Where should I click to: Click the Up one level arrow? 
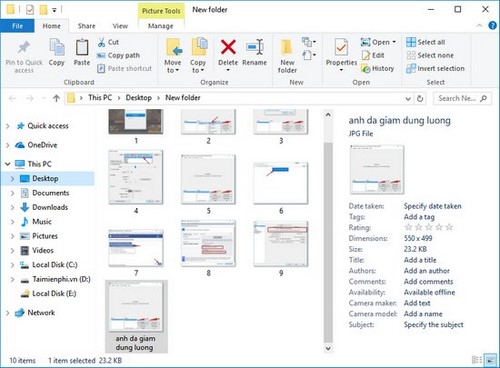click(x=56, y=98)
